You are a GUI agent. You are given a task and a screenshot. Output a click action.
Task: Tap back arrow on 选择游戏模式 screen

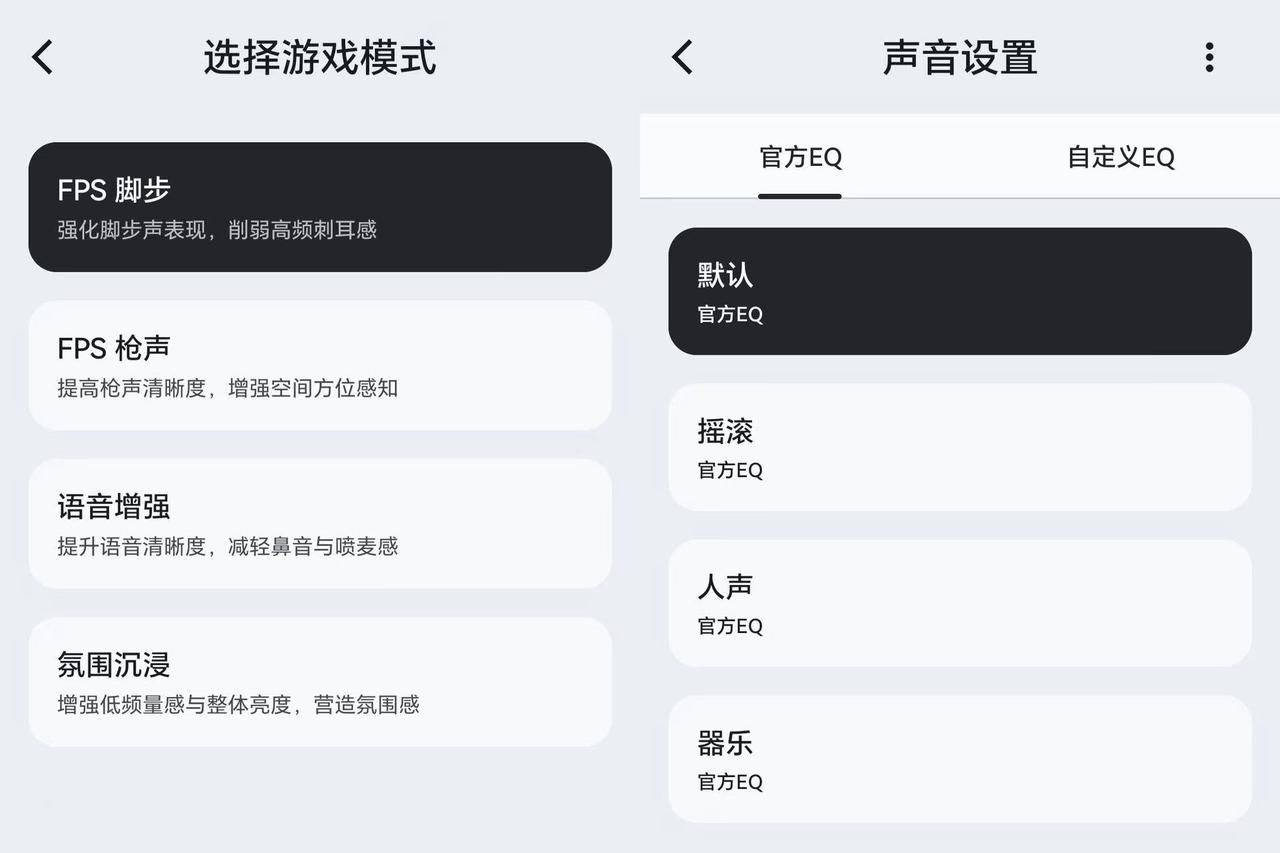tap(42, 57)
